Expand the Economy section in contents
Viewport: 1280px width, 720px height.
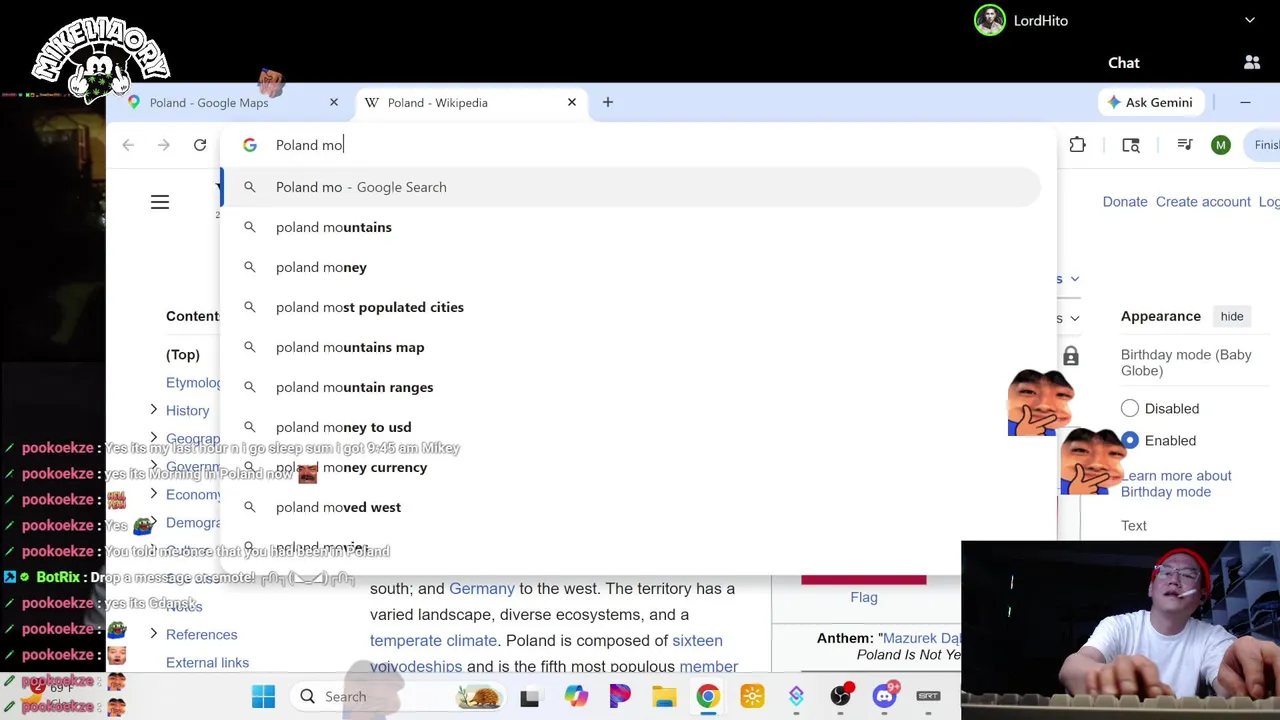153,493
